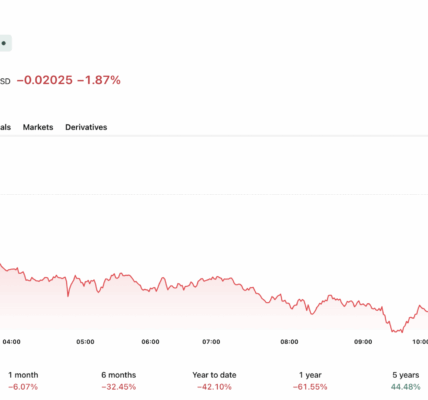Click the market status dot badge
The height and width of the screenshot is (400, 428).
coord(4,43)
